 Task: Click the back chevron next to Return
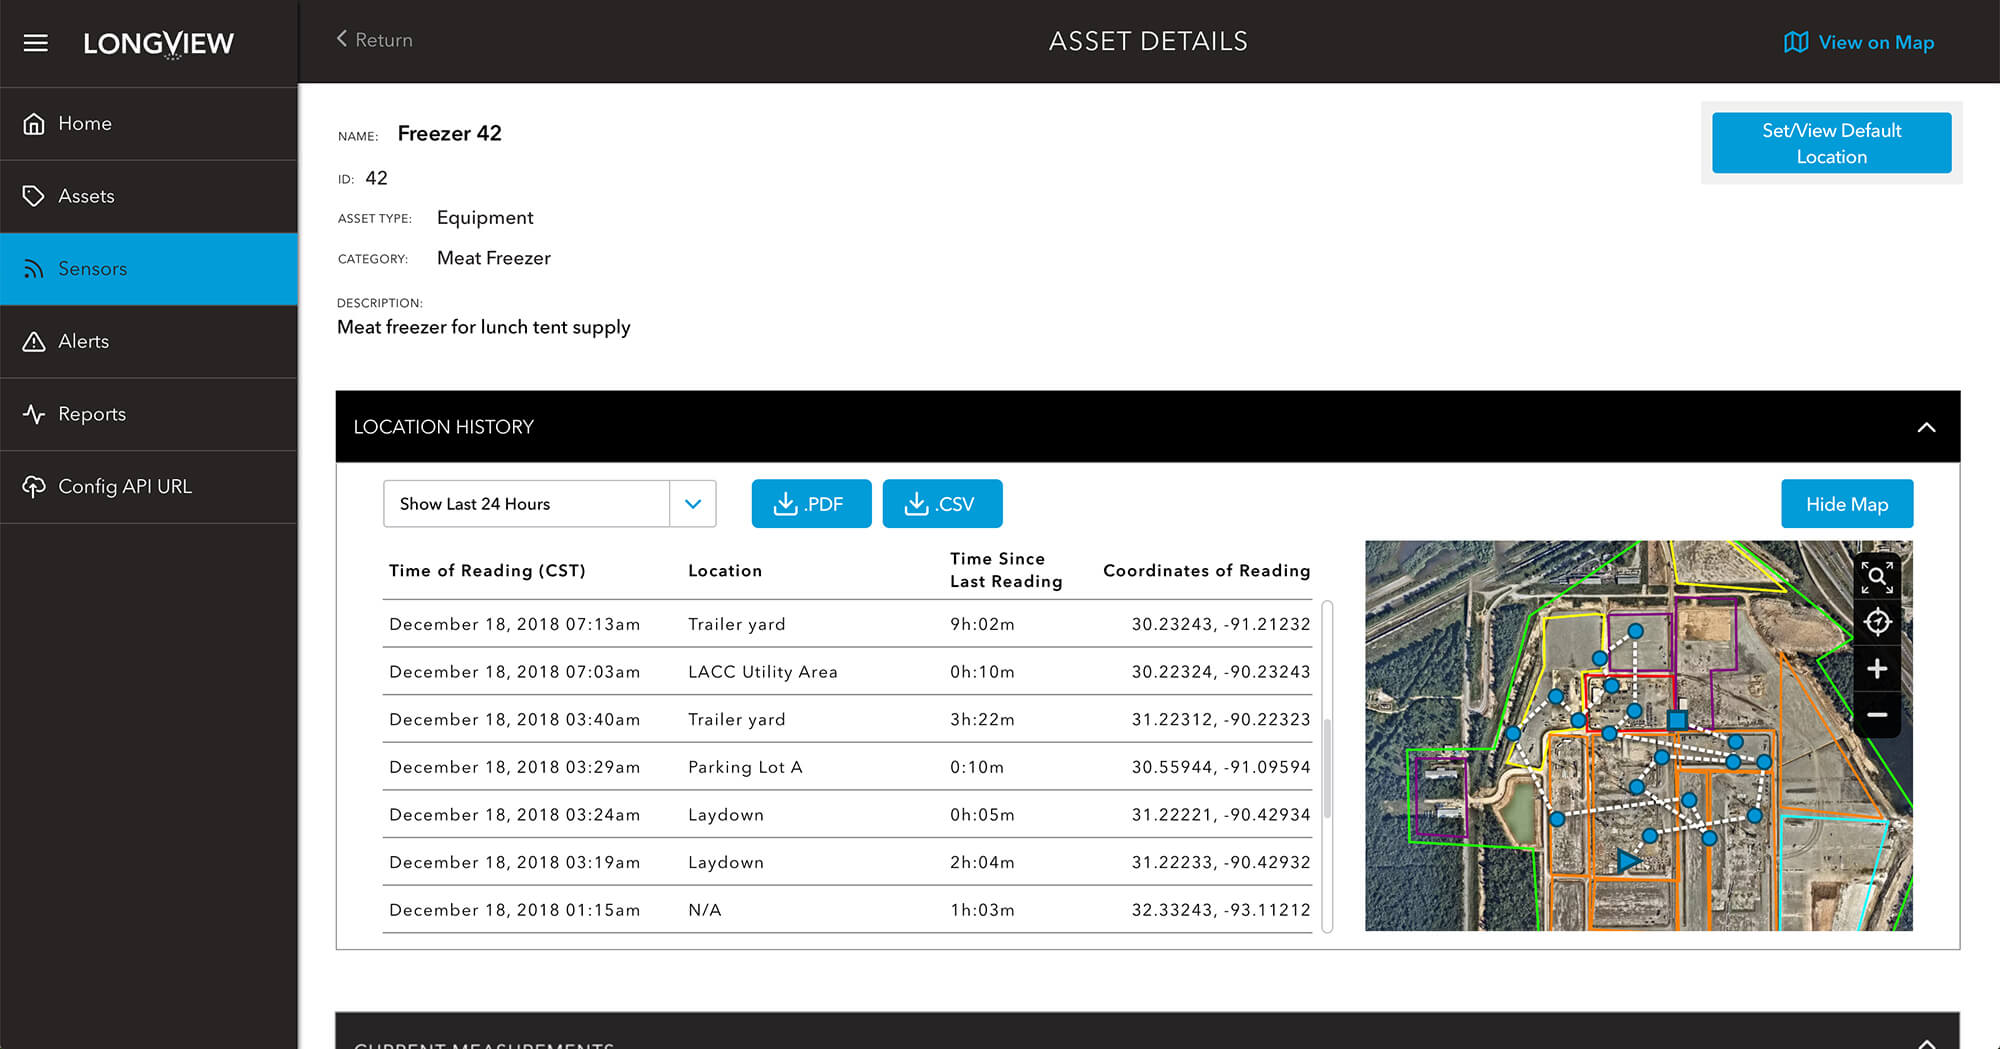[x=342, y=39]
